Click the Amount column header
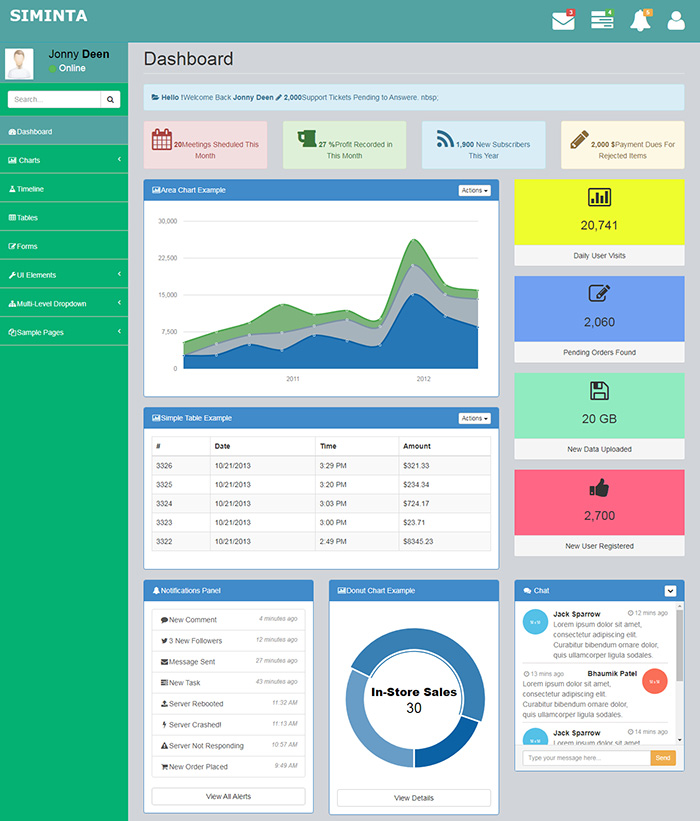Image resolution: width=700 pixels, height=821 pixels. click(x=445, y=446)
